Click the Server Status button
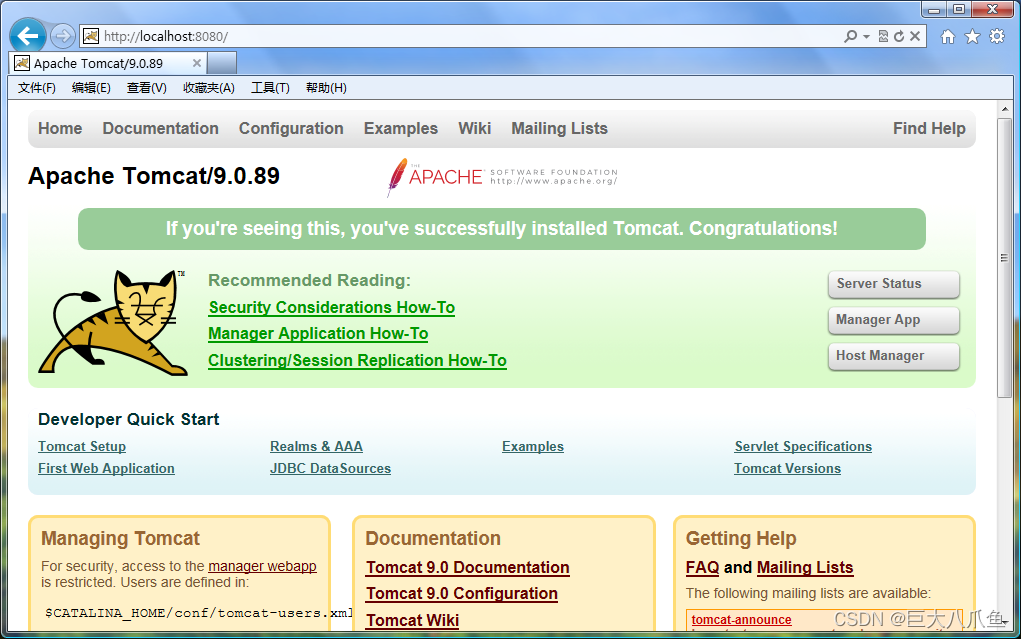Image resolution: width=1021 pixels, height=639 pixels. pos(893,284)
